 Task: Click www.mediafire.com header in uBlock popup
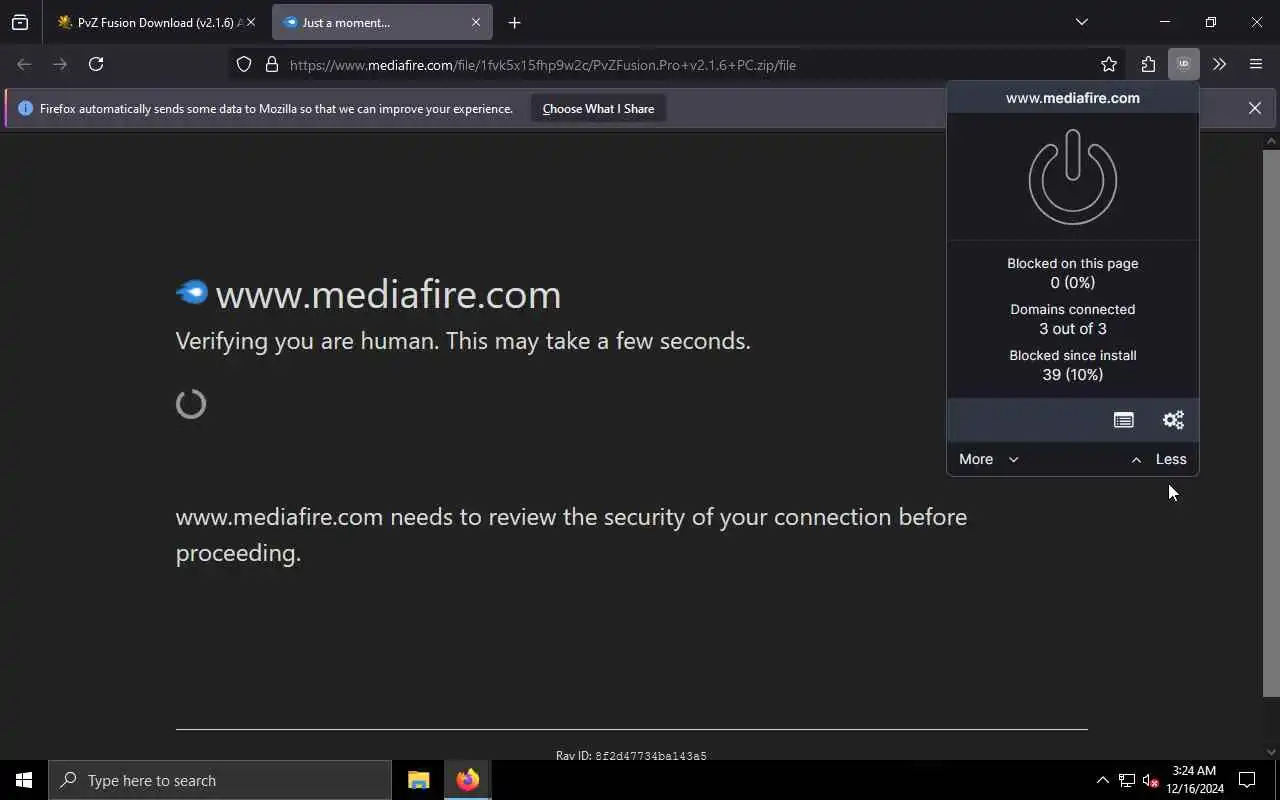(1072, 98)
